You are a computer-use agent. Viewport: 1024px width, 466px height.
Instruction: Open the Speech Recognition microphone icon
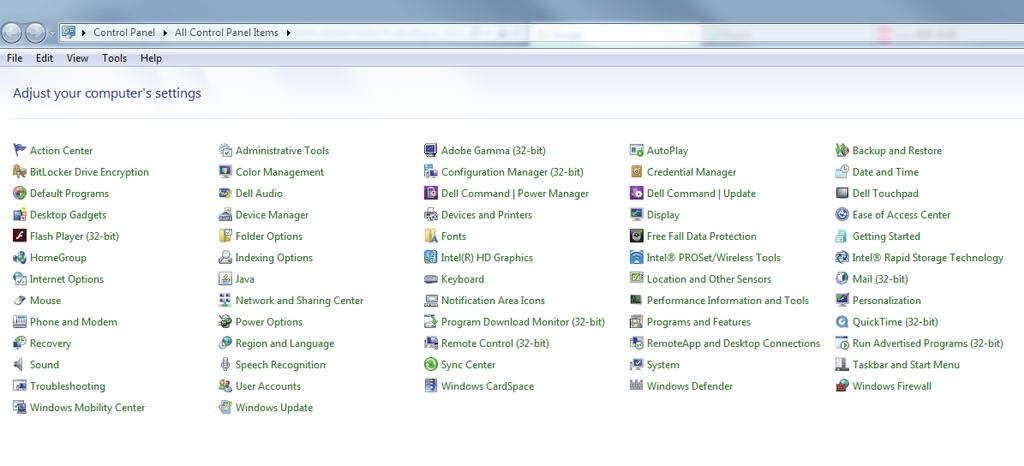[225, 365]
